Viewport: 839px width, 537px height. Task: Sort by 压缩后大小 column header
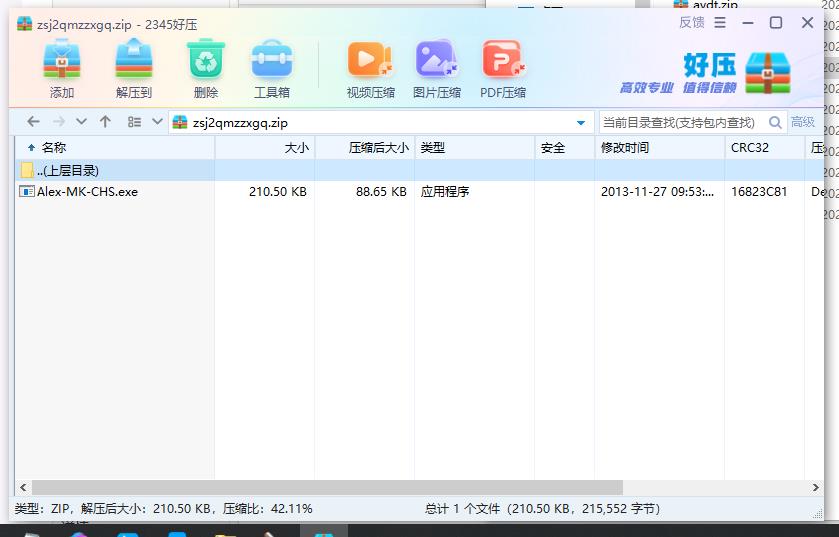tap(364, 148)
